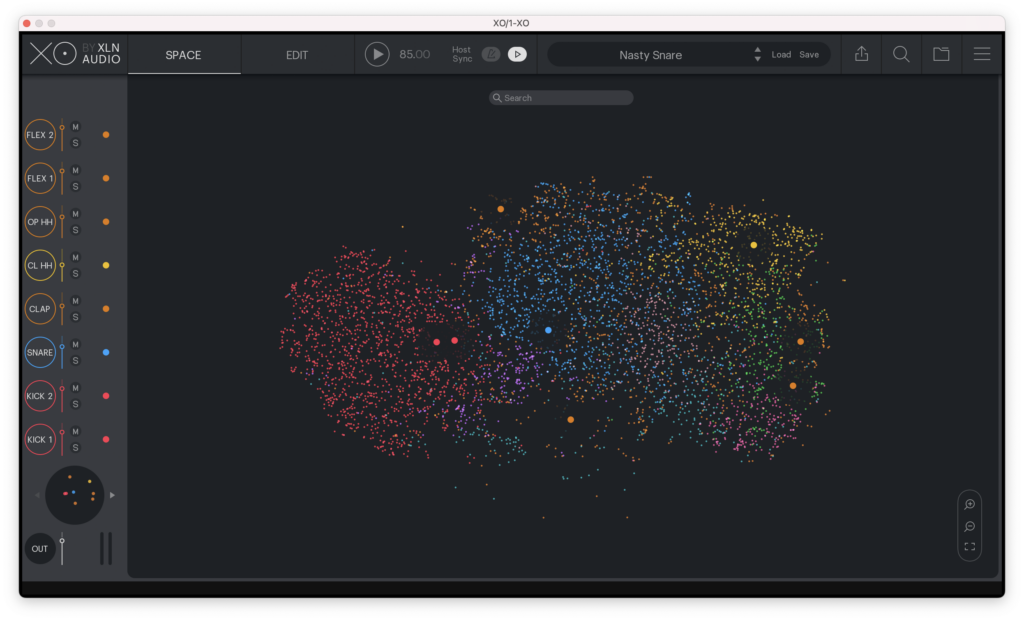Select the FLEX 1 channel pad
1024x620 pixels.
40,178
